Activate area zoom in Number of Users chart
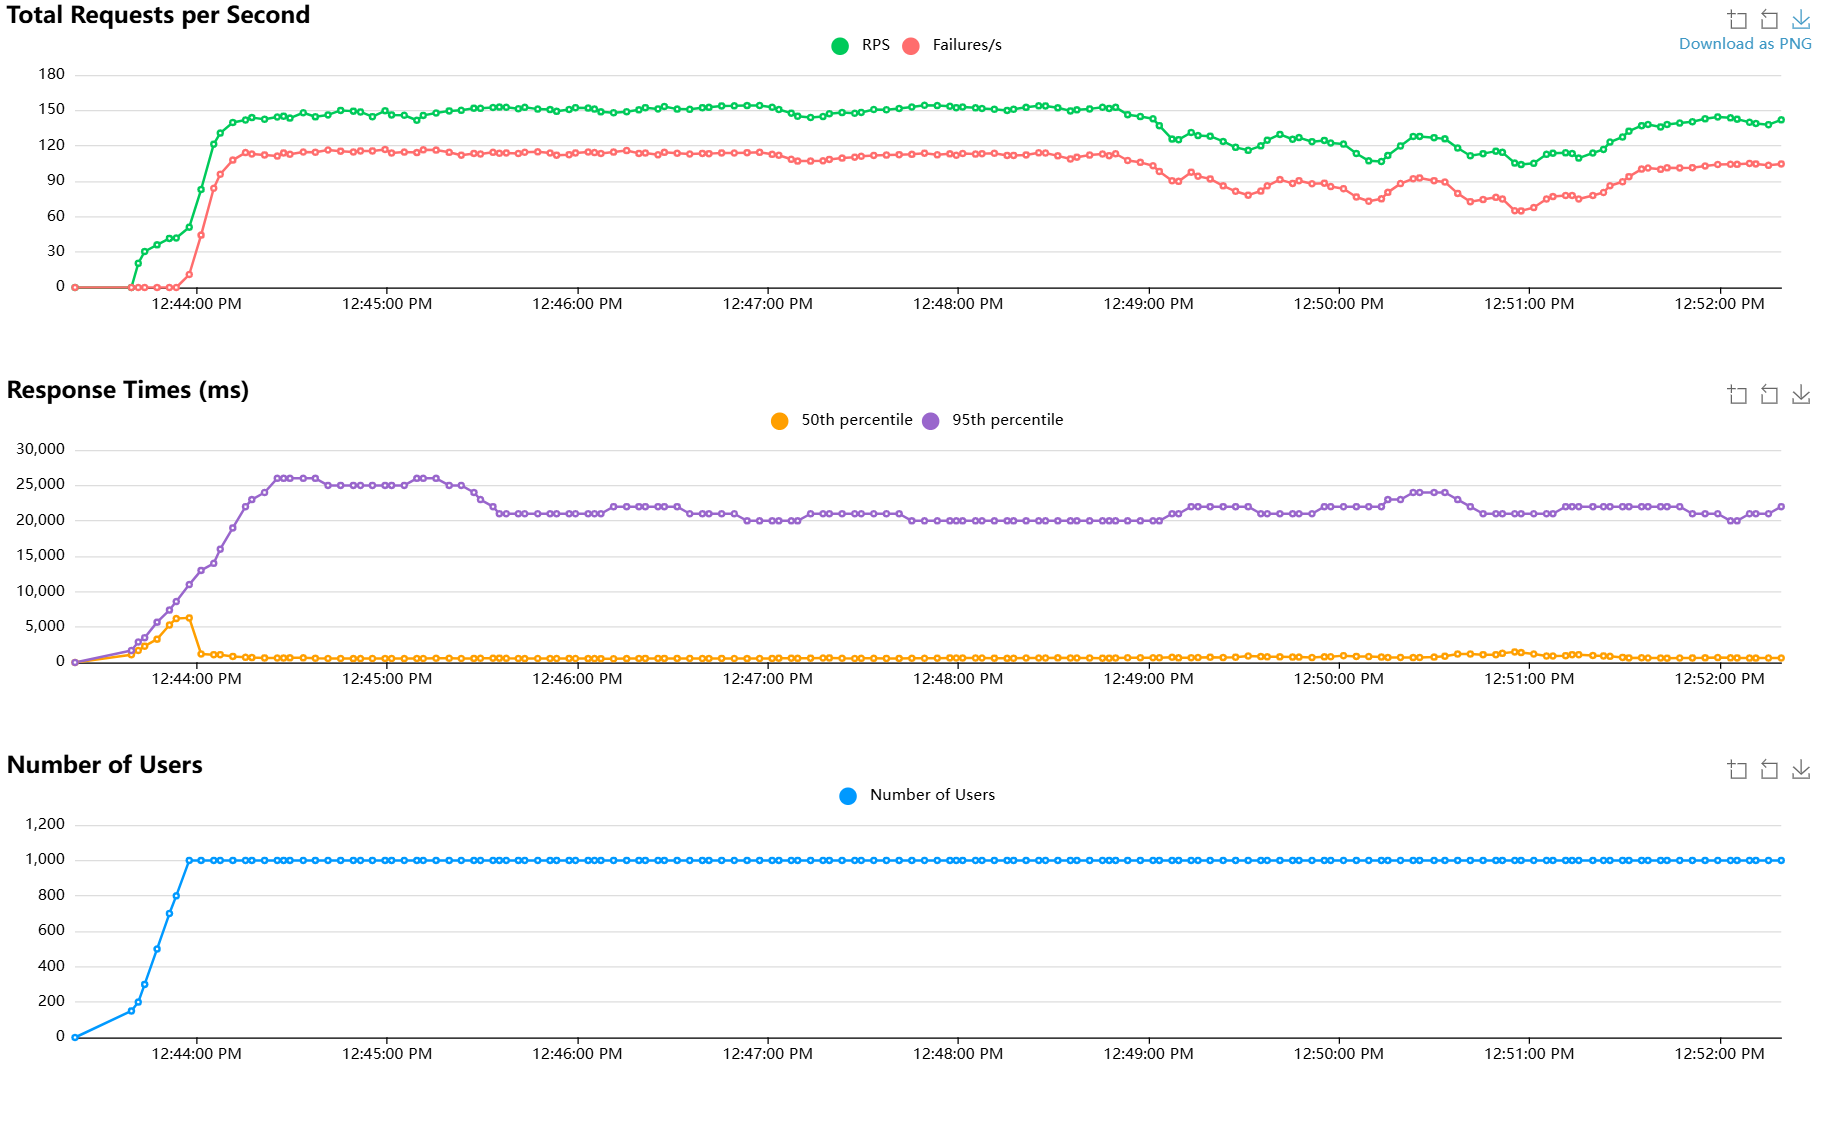 coord(1737,770)
